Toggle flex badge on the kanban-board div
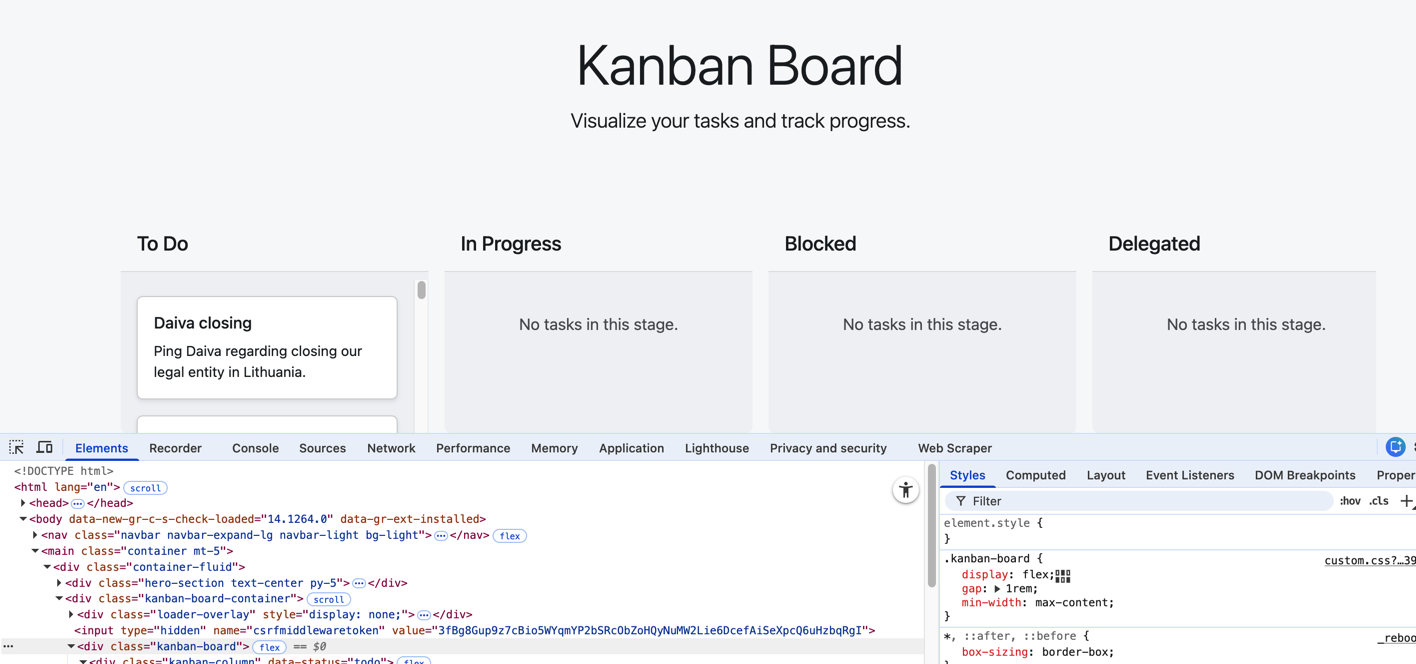Image resolution: width=1416 pixels, height=664 pixels. 269,647
